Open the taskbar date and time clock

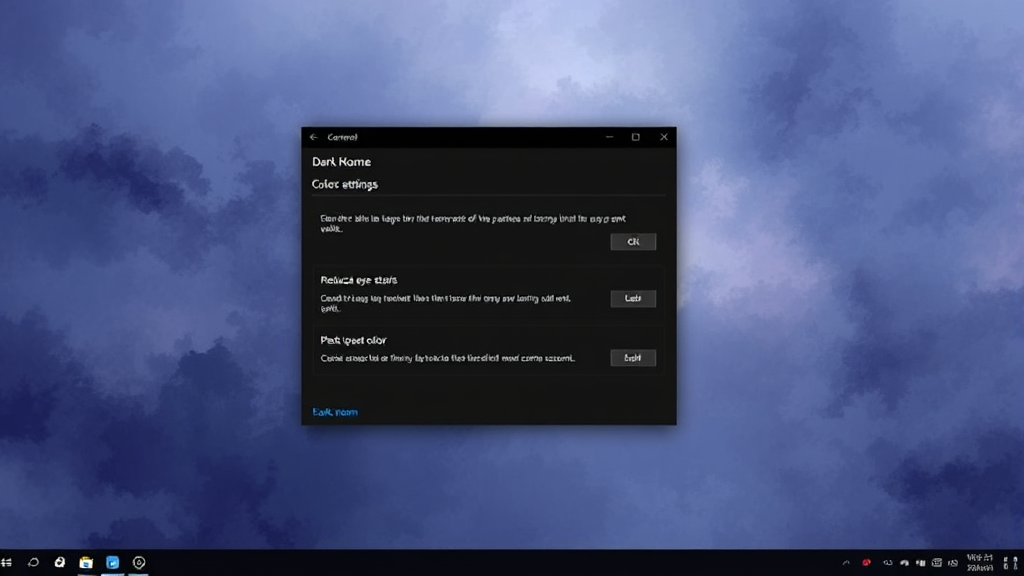click(980, 563)
